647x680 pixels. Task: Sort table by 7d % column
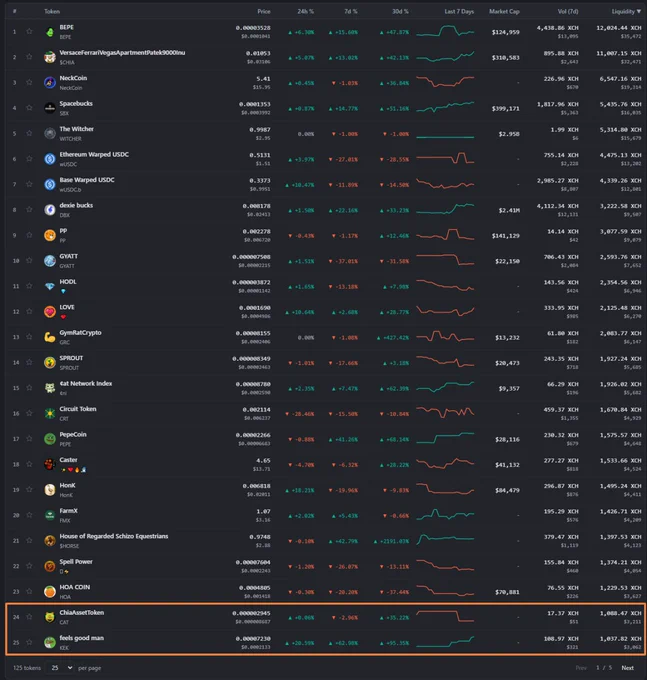tap(351, 12)
